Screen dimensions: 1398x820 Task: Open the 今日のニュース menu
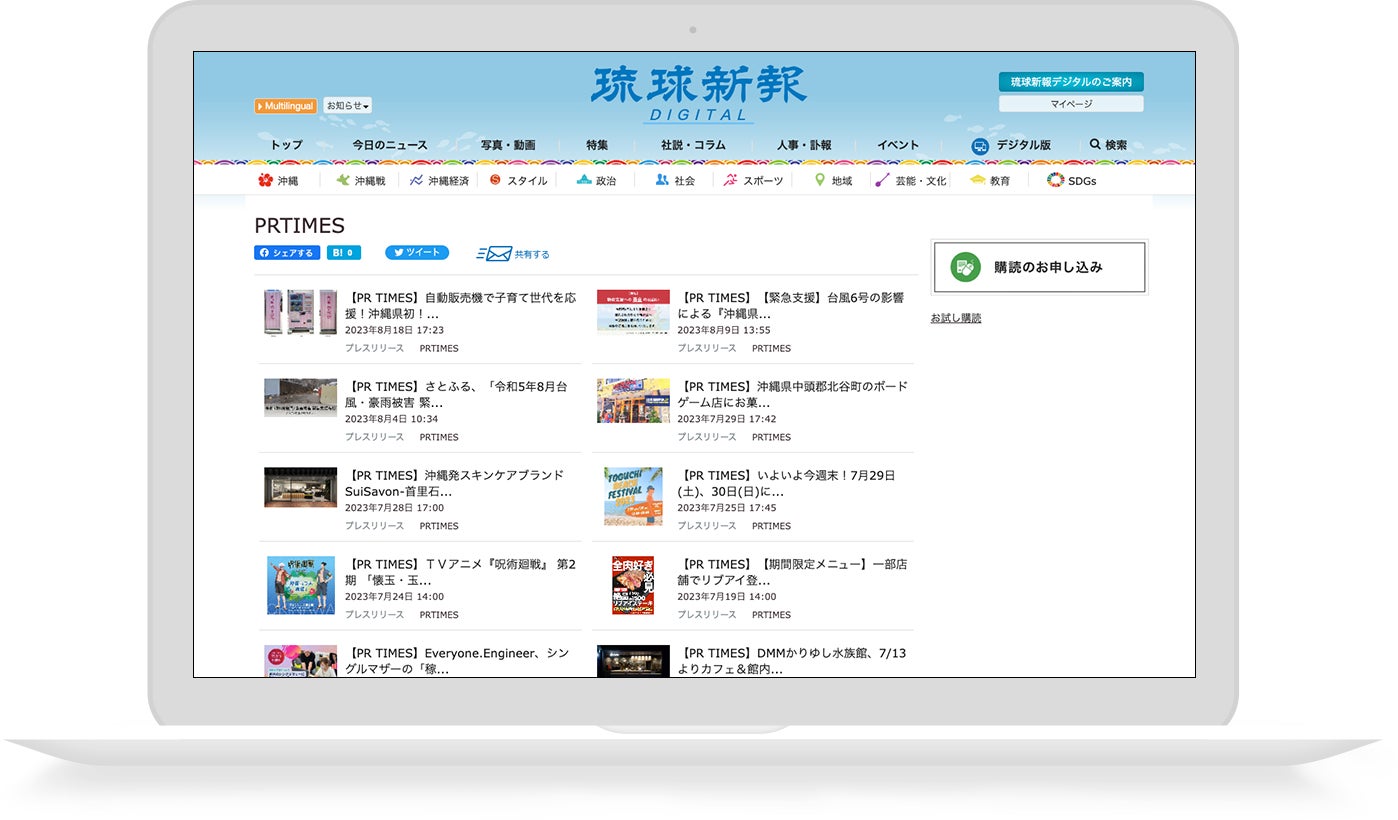coord(390,145)
